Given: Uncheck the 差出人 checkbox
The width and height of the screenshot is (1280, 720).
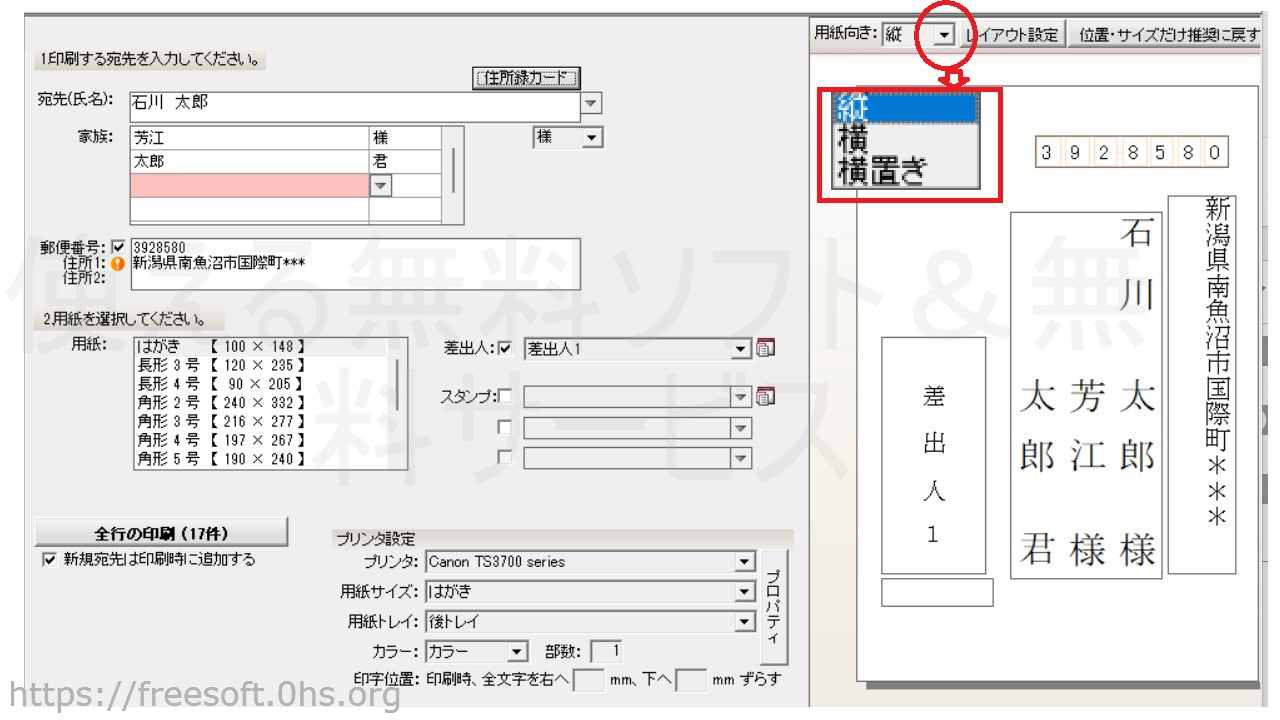Looking at the screenshot, I should tap(506, 348).
